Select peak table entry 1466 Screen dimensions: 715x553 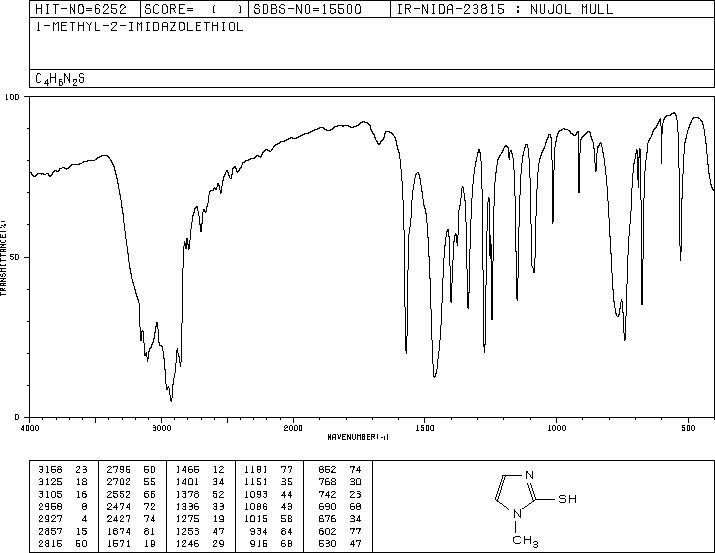[x=200, y=470]
